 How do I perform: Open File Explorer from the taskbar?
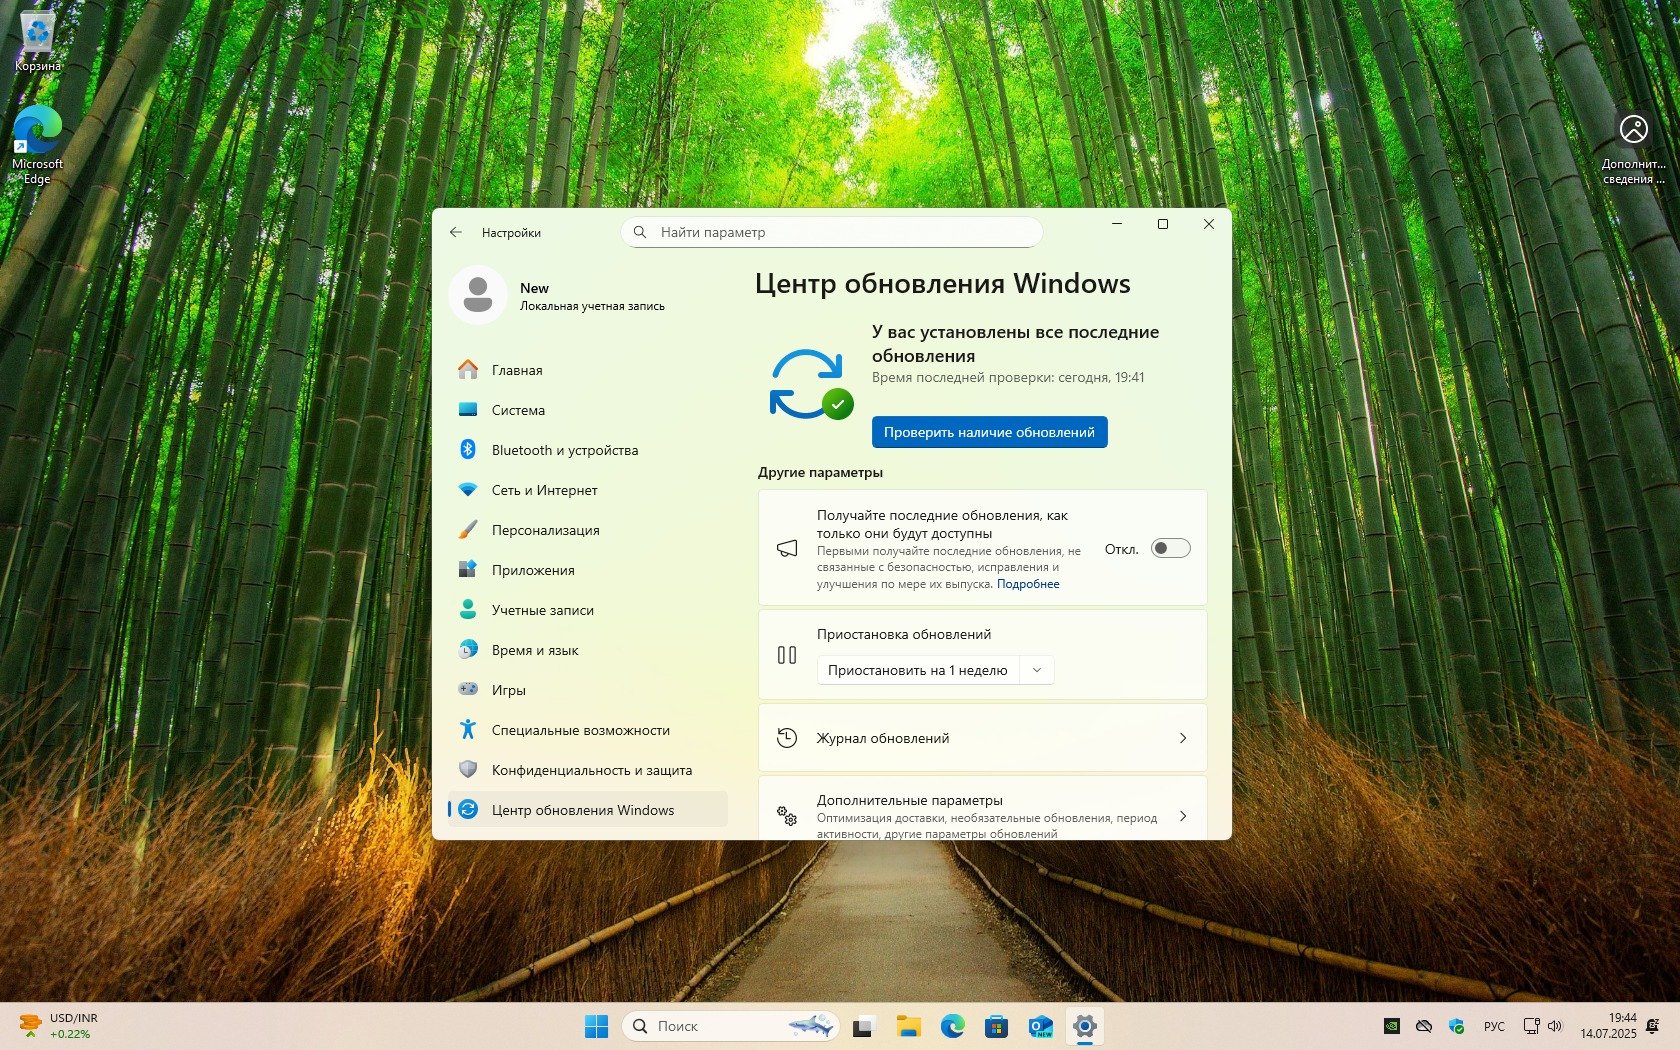(x=908, y=1026)
